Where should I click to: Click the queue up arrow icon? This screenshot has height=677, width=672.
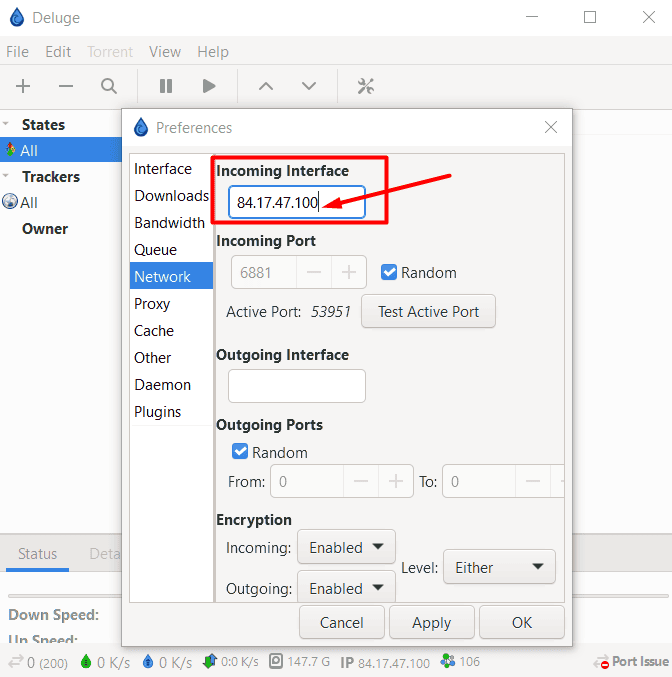pos(266,86)
